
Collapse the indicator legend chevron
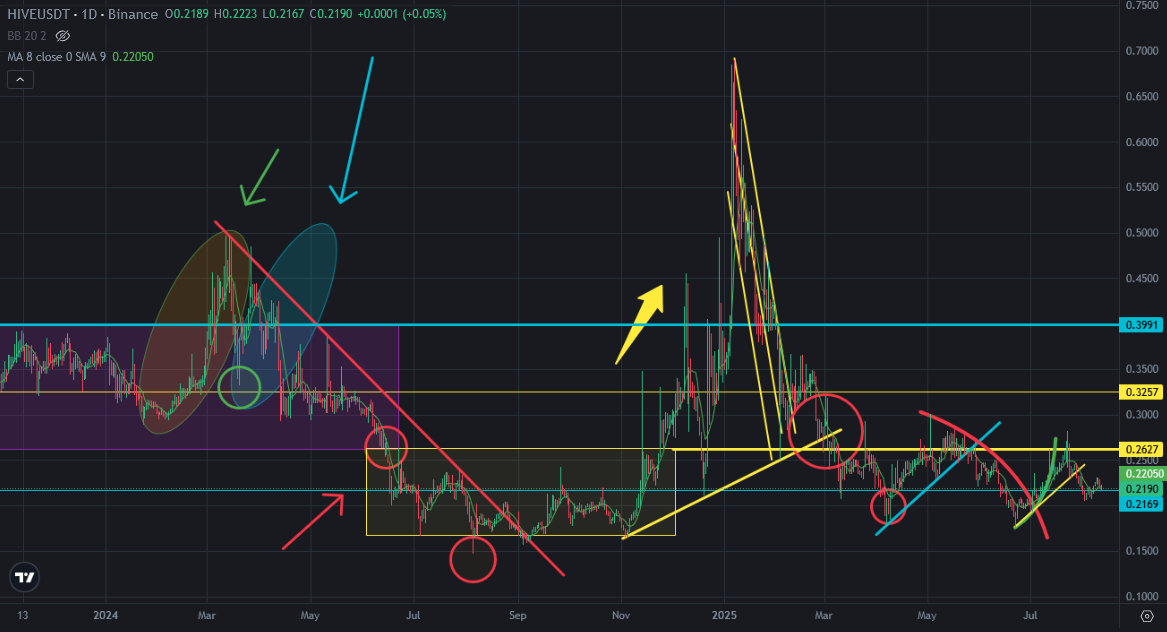coord(20,80)
